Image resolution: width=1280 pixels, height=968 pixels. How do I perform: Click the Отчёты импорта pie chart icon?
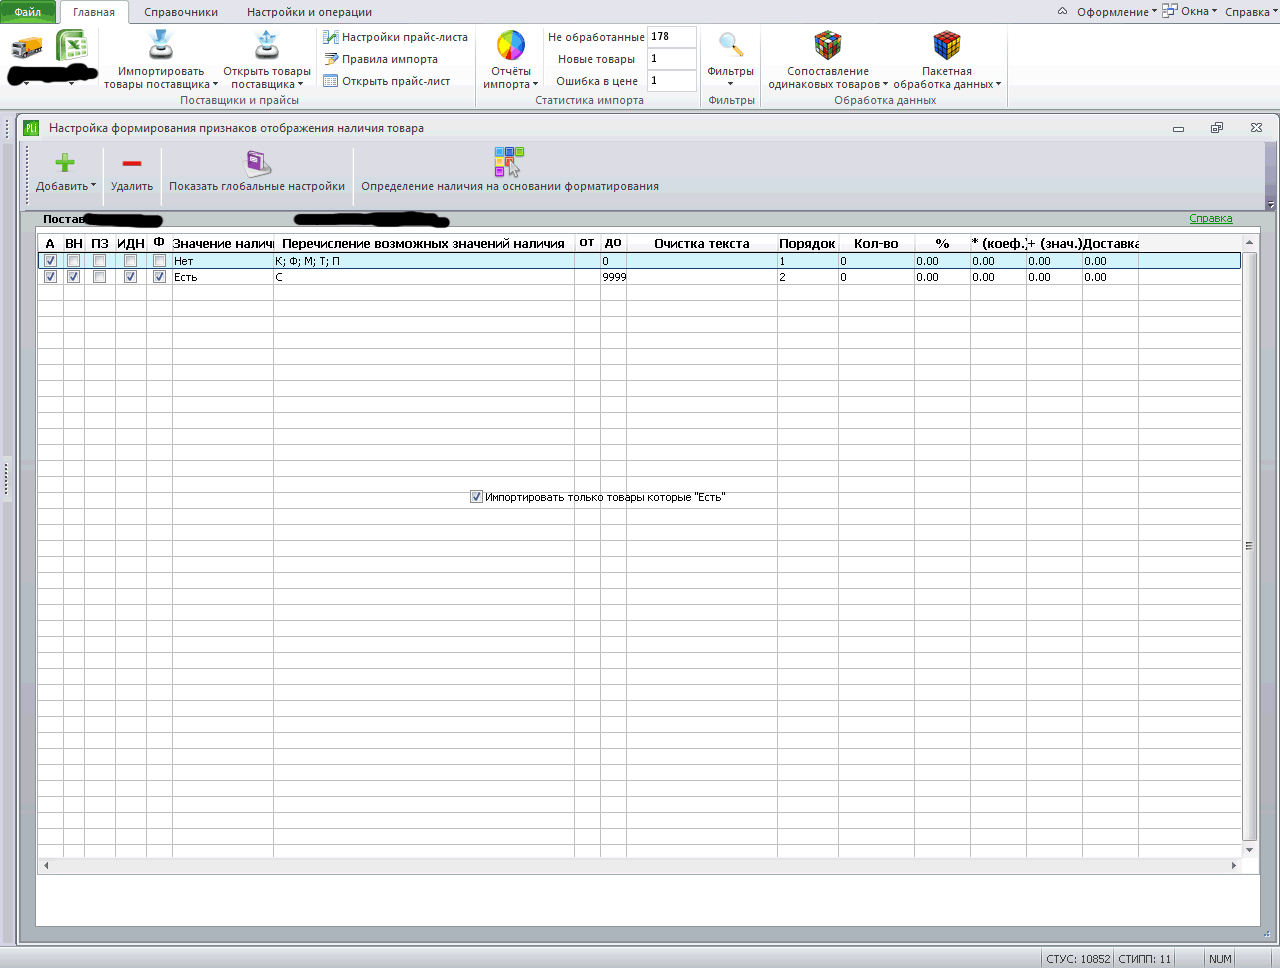[511, 45]
